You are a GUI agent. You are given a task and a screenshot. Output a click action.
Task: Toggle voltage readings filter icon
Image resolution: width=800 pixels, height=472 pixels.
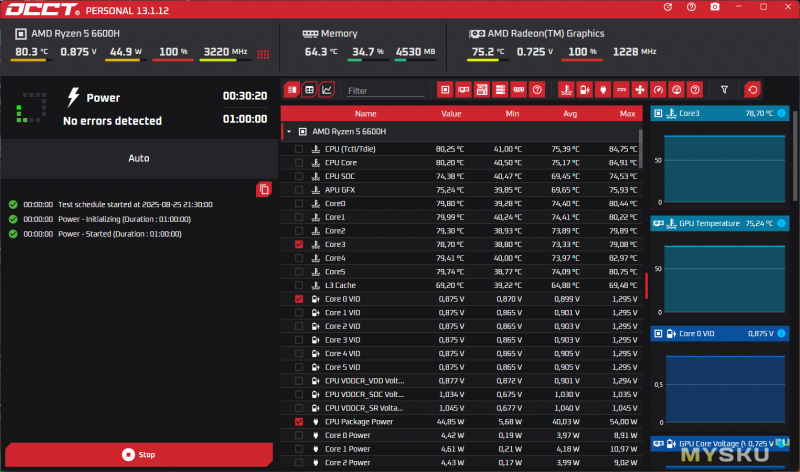pyautogui.click(x=584, y=90)
